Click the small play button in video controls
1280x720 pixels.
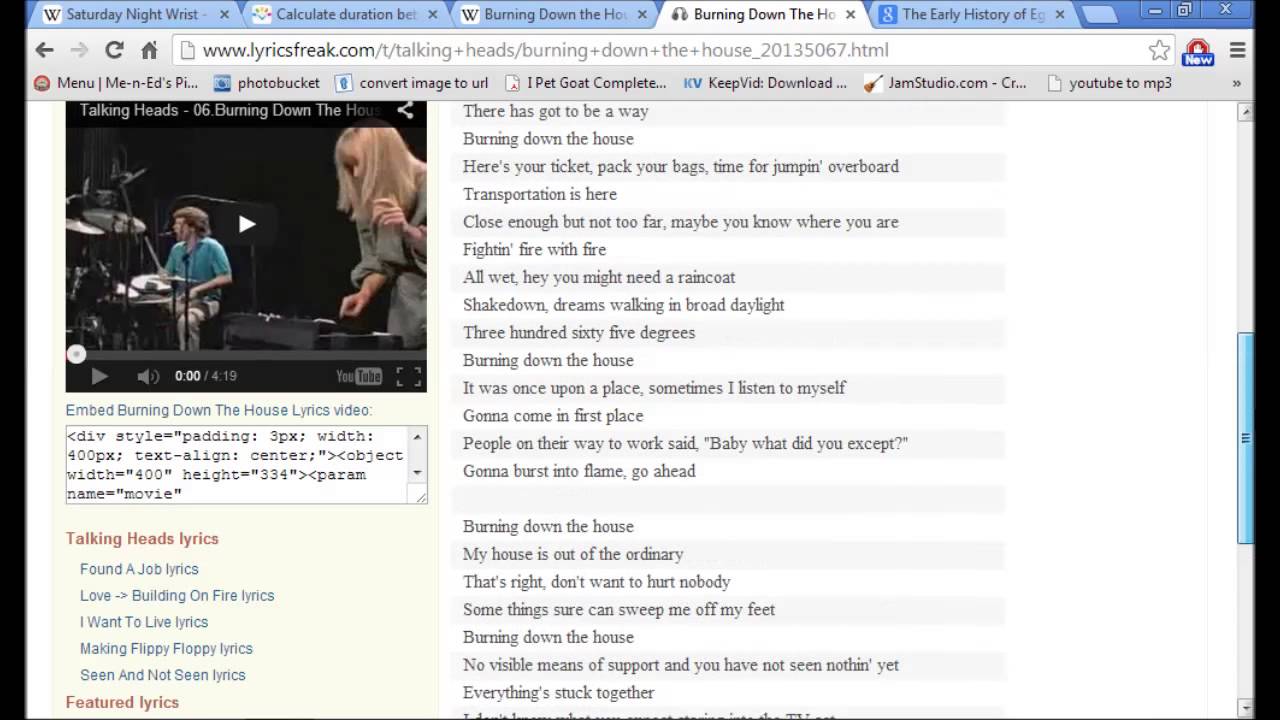[99, 376]
